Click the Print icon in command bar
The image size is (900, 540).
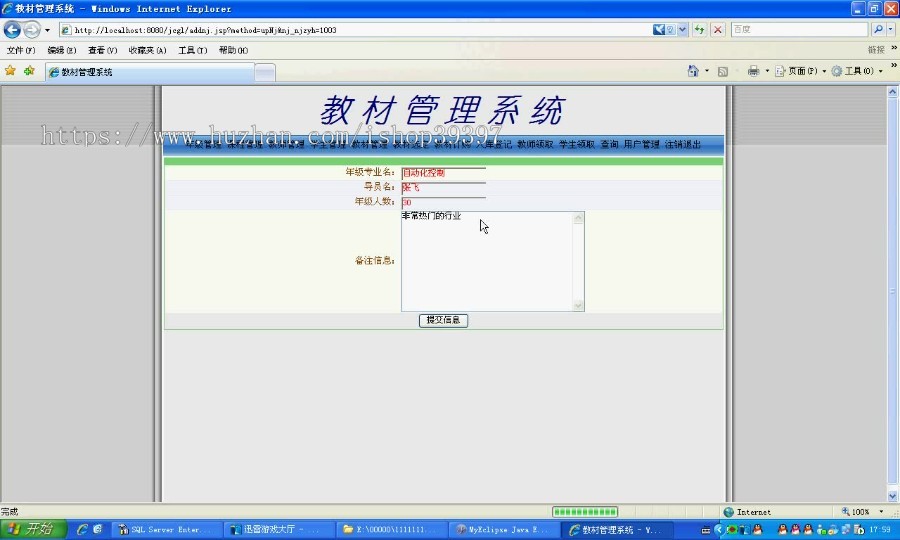tap(753, 71)
